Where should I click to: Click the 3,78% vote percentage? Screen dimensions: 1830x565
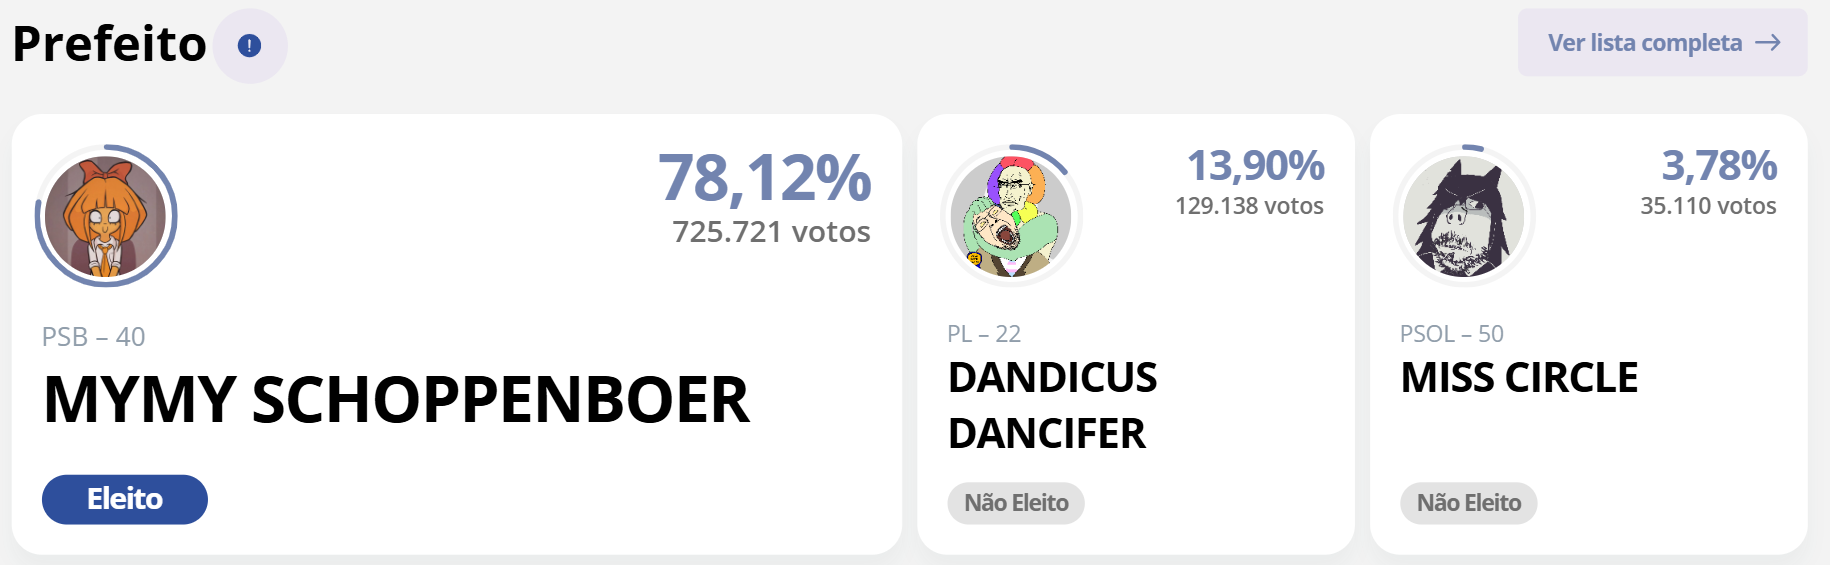pyautogui.click(x=1719, y=166)
